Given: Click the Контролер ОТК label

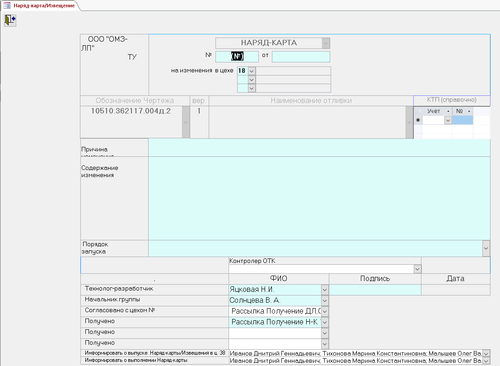Looking at the screenshot, I should (252, 261).
